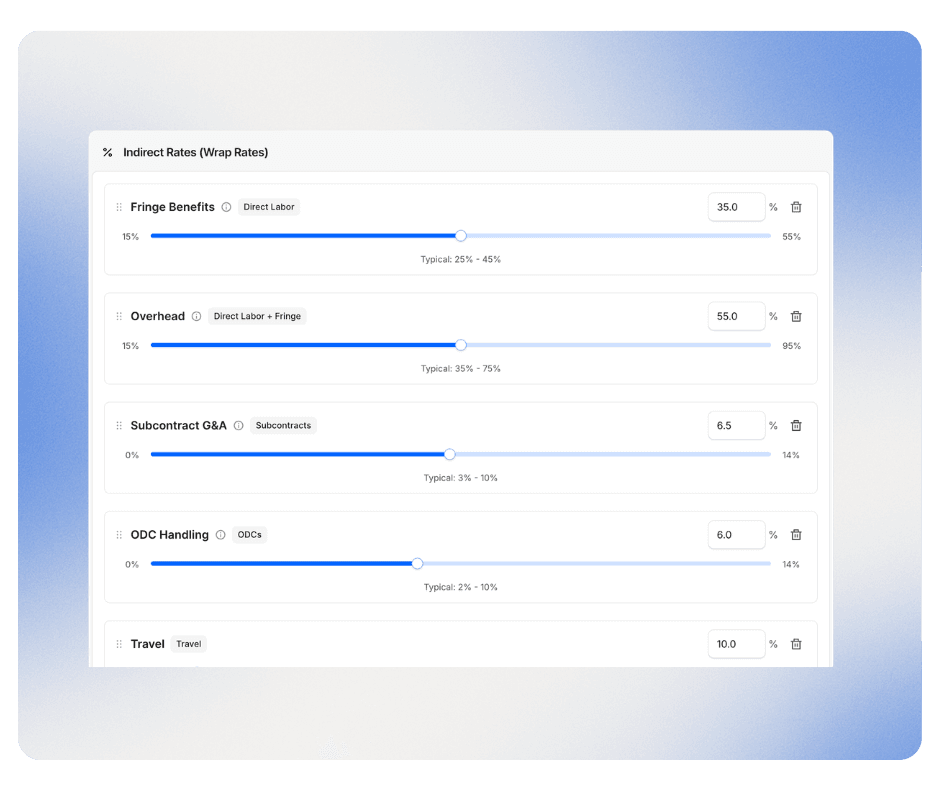Show info for Subcontract G&A
The width and height of the screenshot is (940, 788).
[238, 425]
